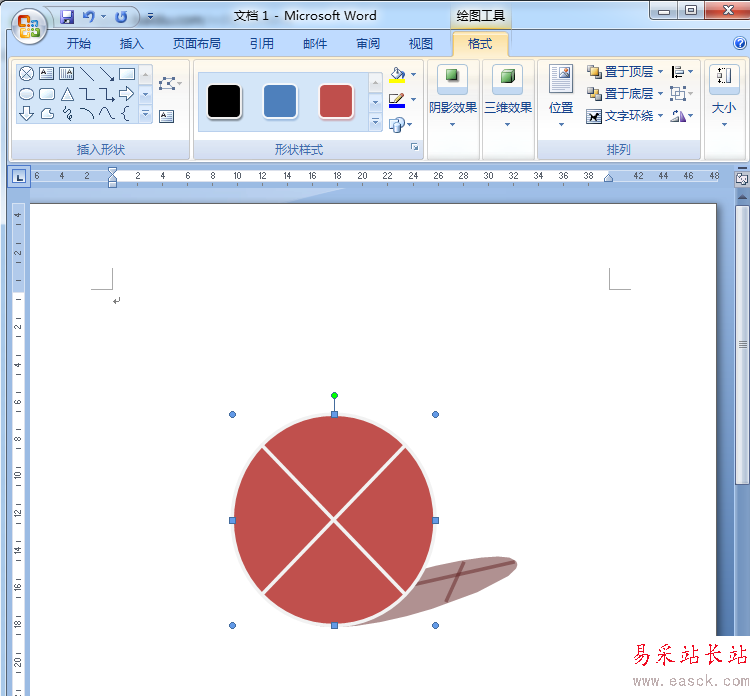Switch to the 引用 tab
Viewport: 750px width, 696px height.
coord(262,44)
